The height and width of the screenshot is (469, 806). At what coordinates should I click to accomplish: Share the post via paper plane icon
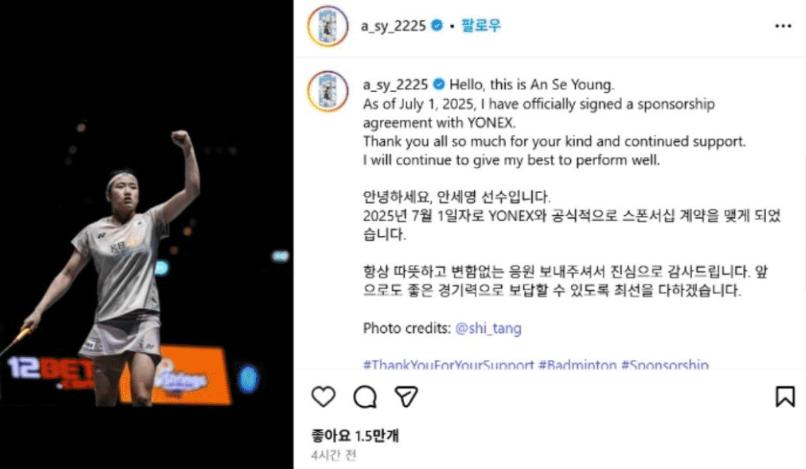pos(406,396)
